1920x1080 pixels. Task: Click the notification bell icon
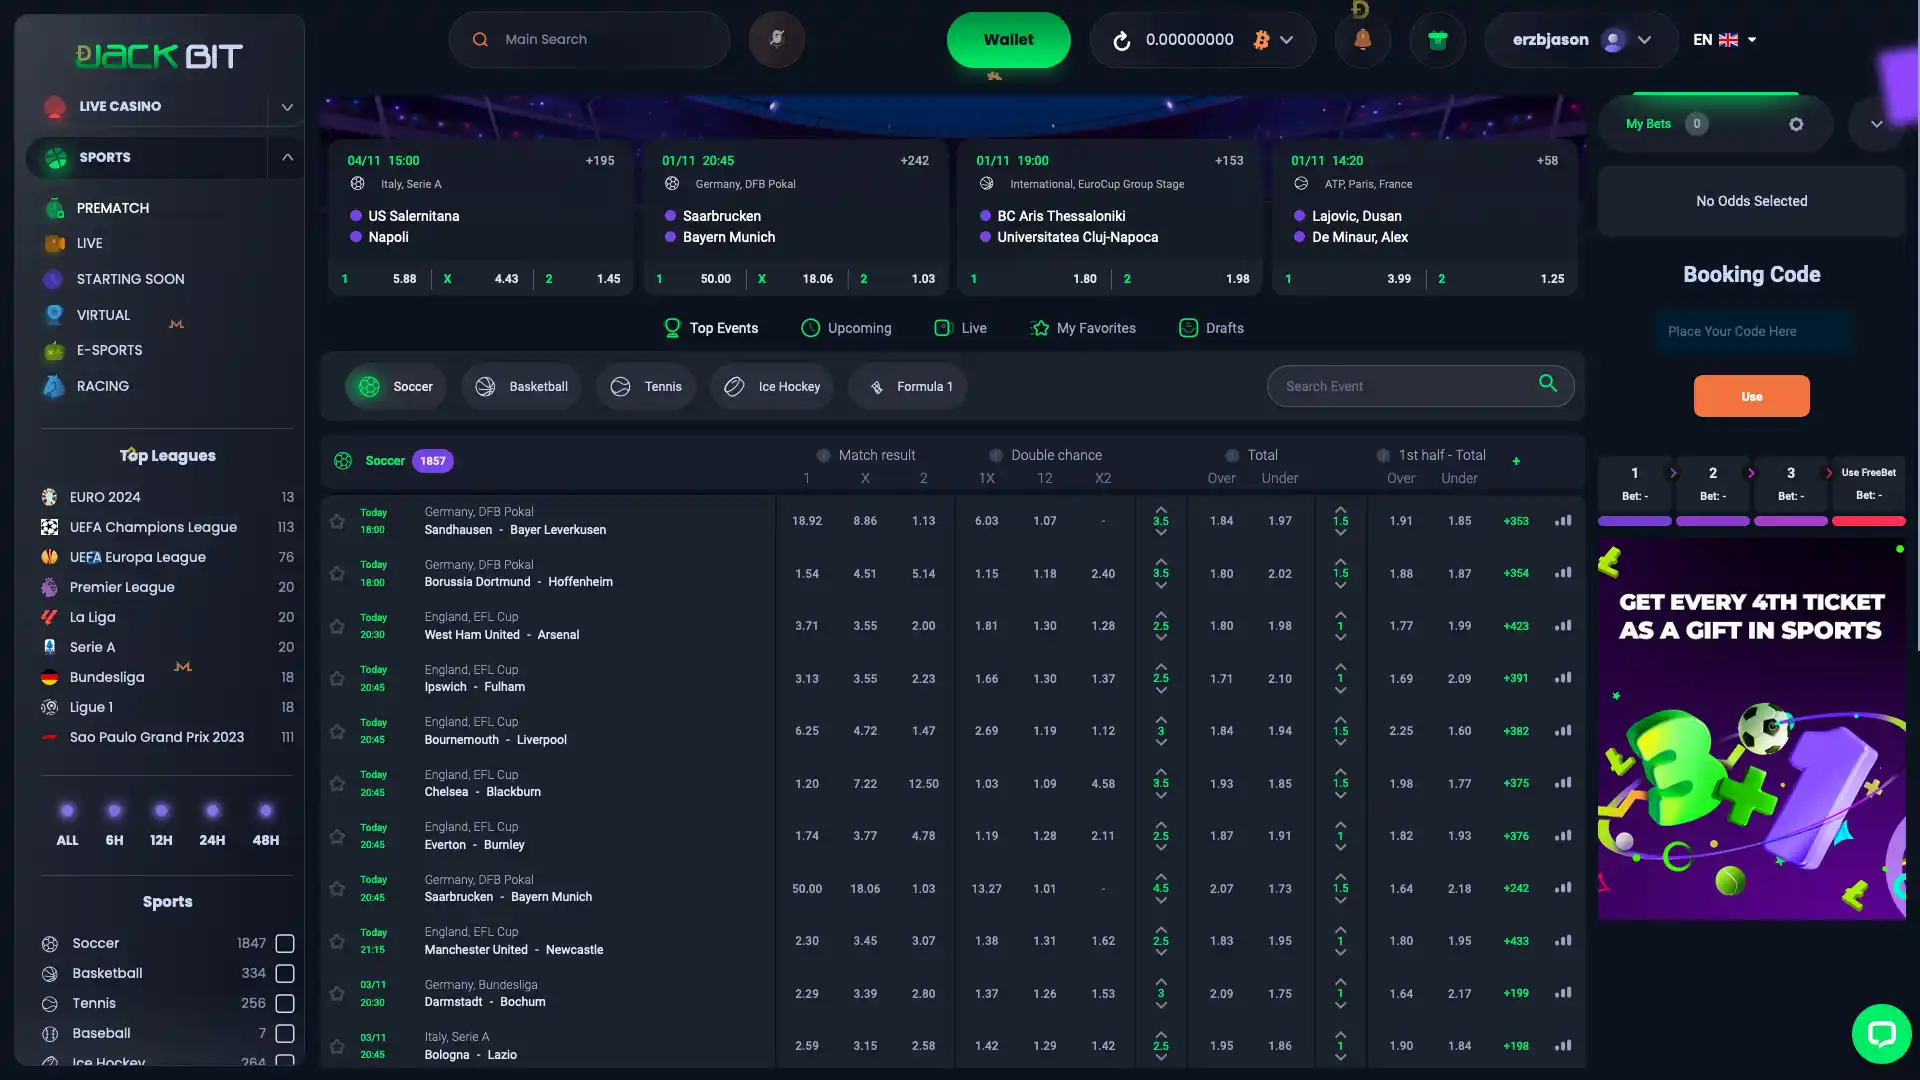[1362, 40]
